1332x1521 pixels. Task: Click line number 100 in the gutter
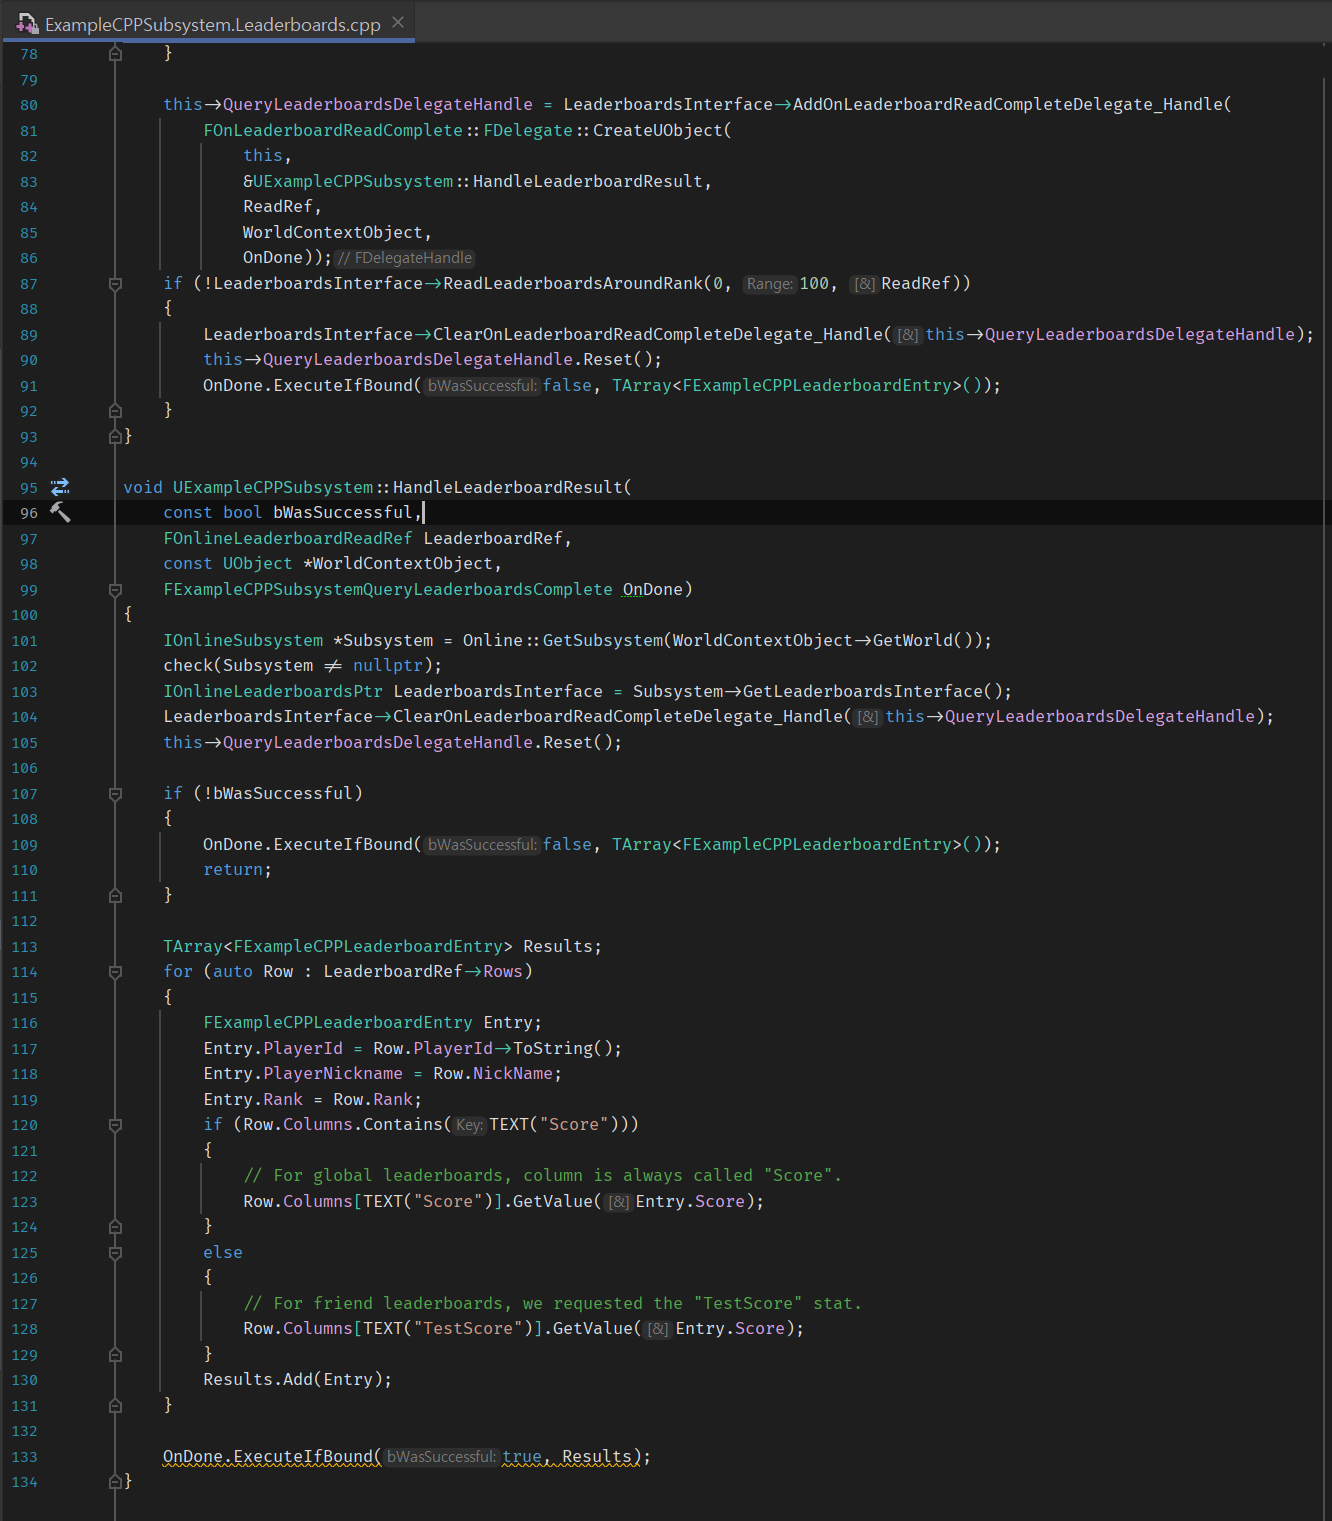[25, 615]
